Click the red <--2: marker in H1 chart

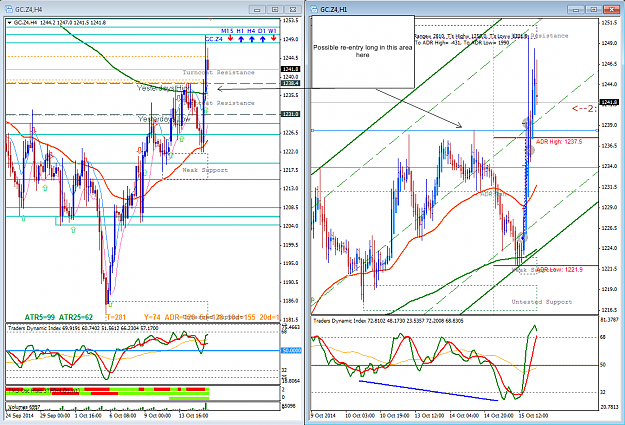coord(584,108)
